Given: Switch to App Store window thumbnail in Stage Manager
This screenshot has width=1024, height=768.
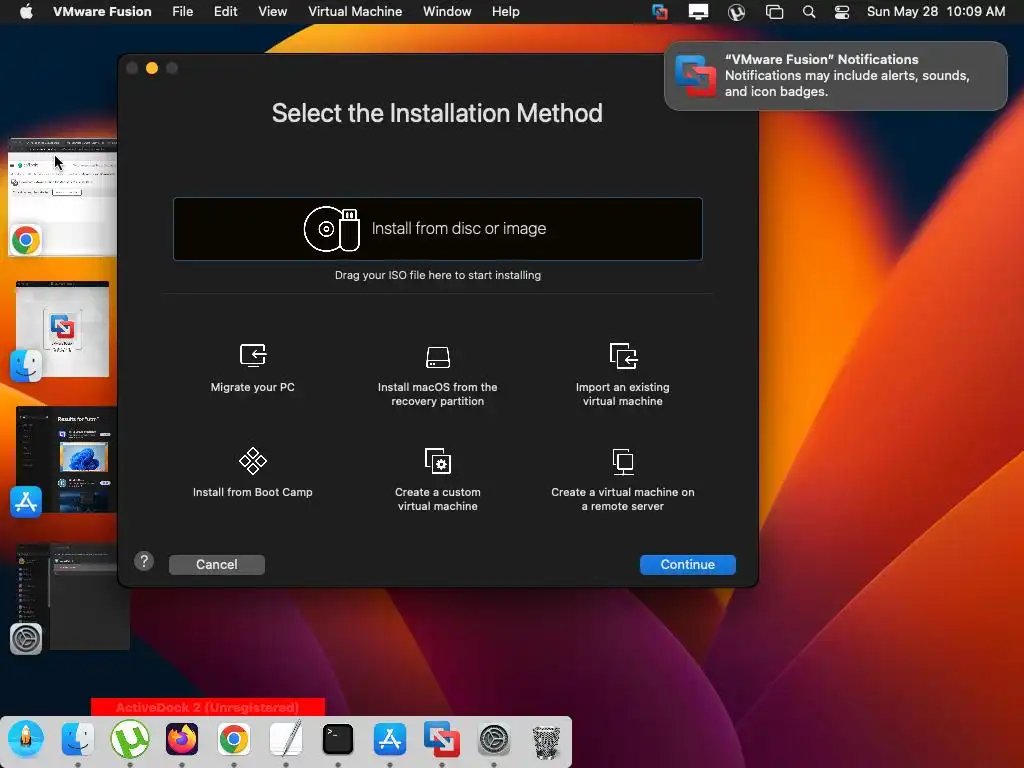Looking at the screenshot, I should [x=66, y=459].
